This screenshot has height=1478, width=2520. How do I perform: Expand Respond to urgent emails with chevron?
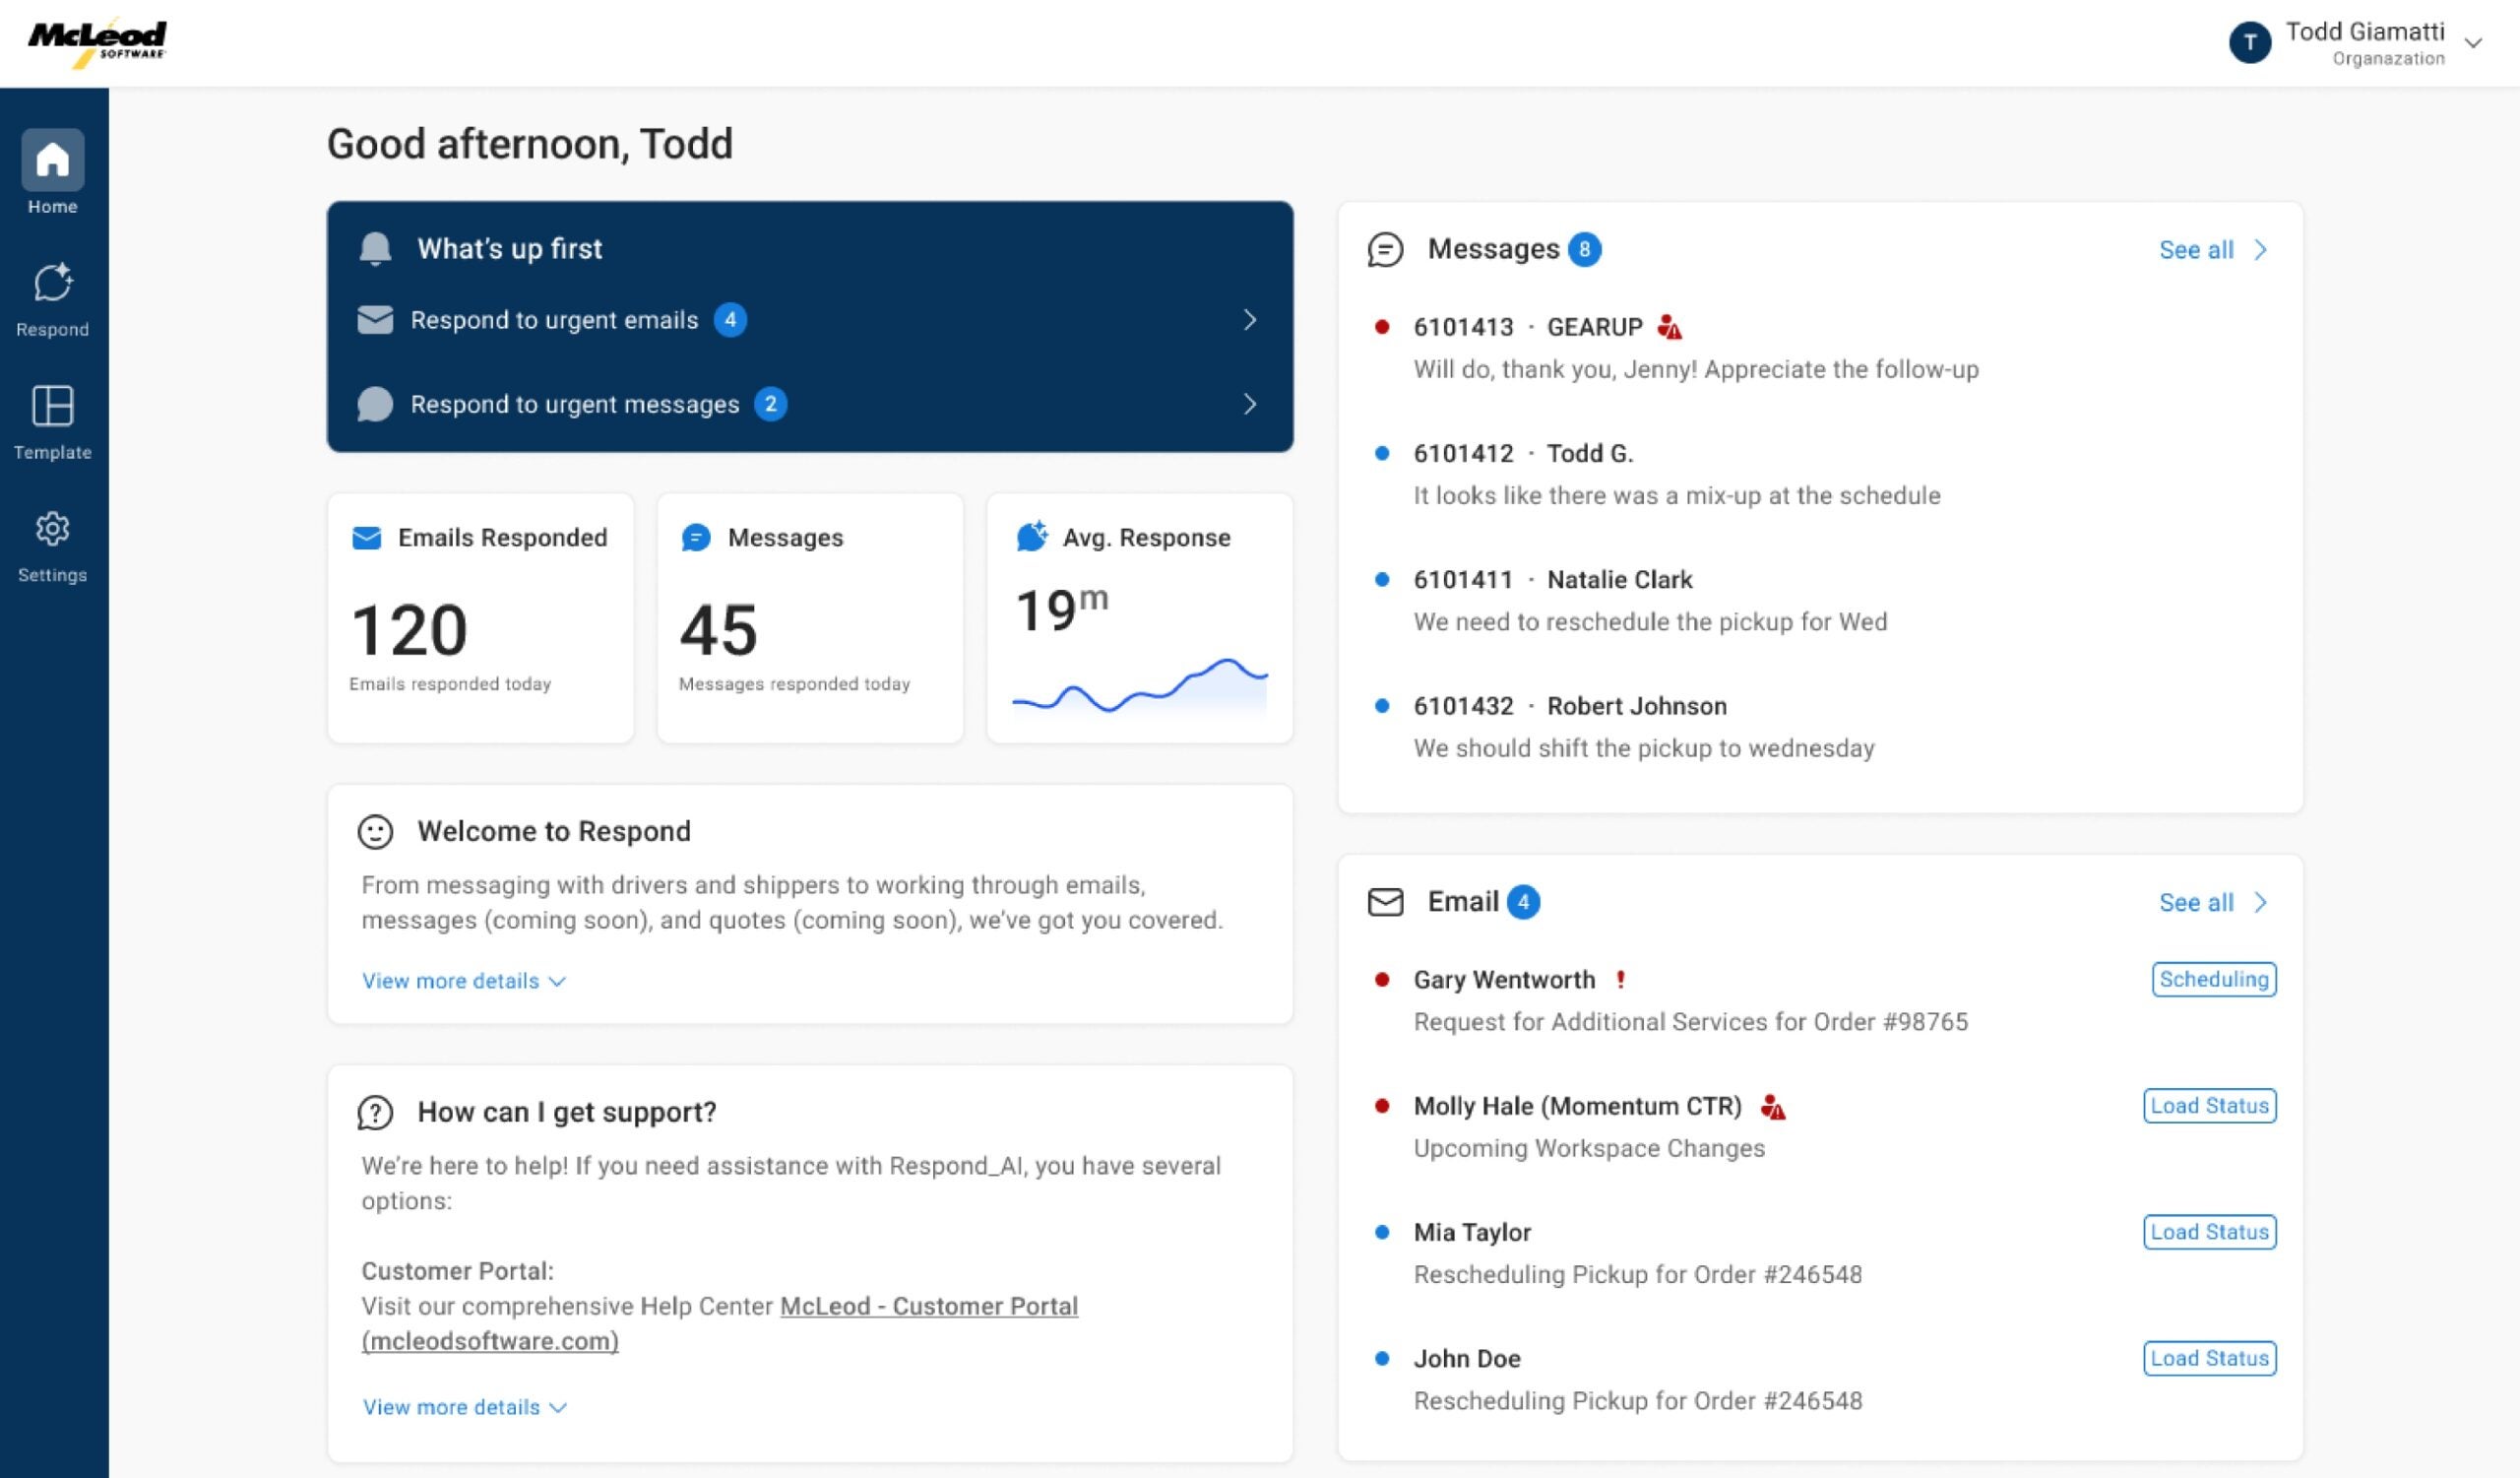point(1250,320)
